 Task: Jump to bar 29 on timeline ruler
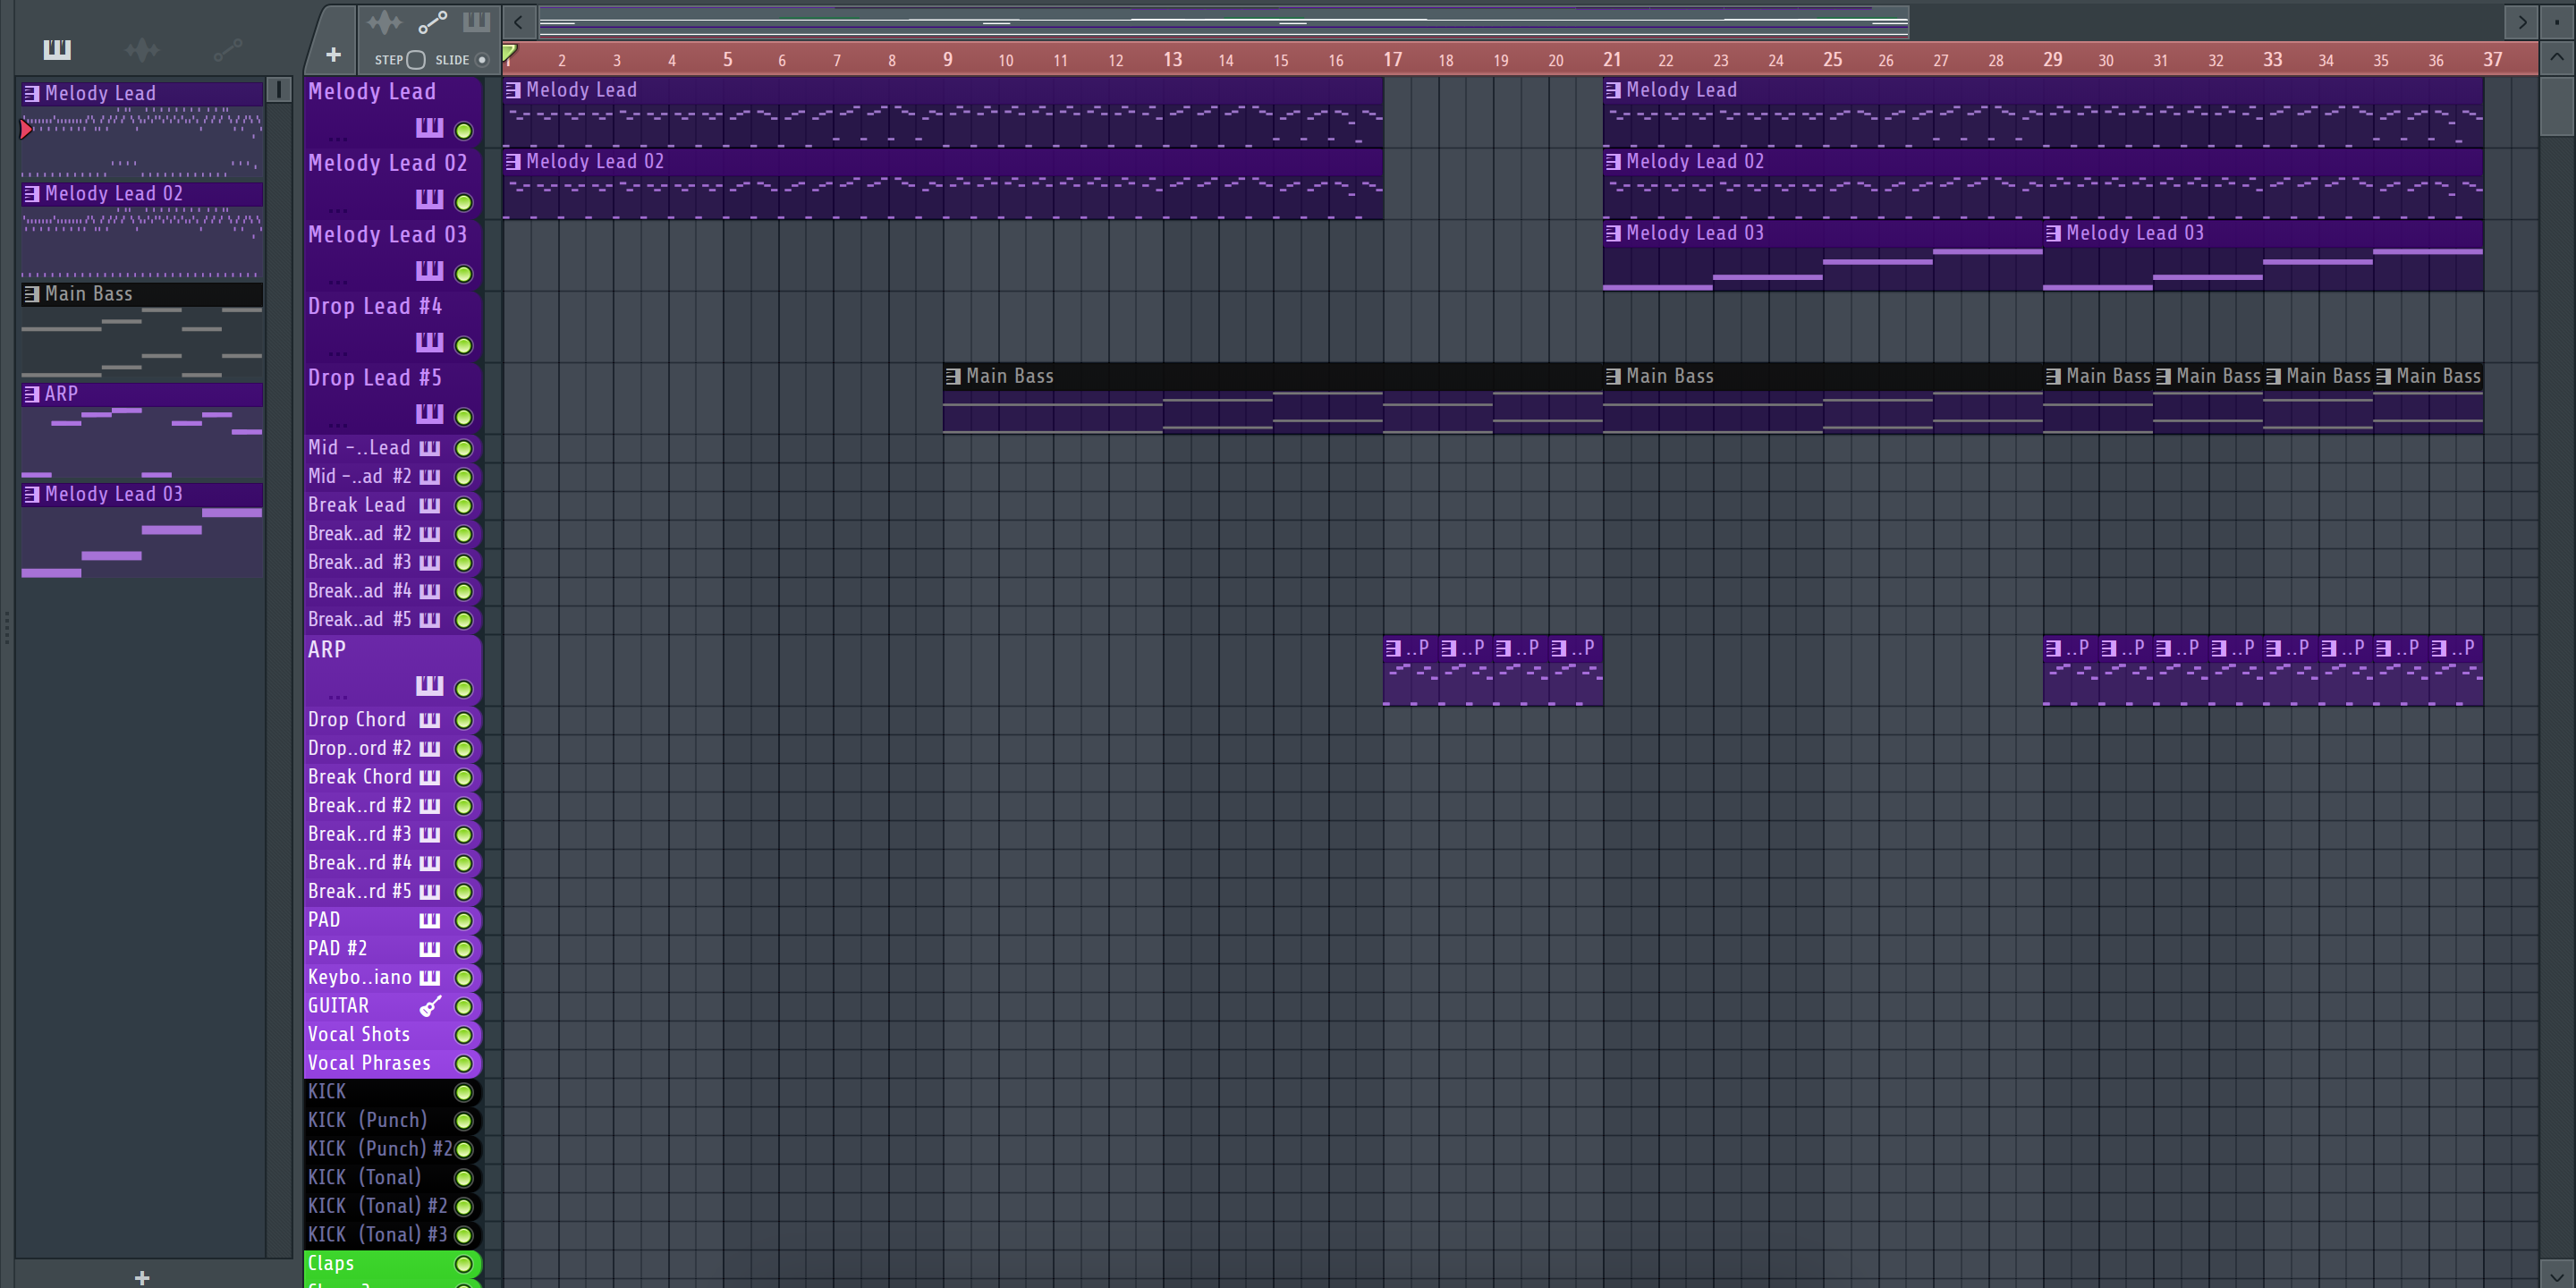(2053, 59)
